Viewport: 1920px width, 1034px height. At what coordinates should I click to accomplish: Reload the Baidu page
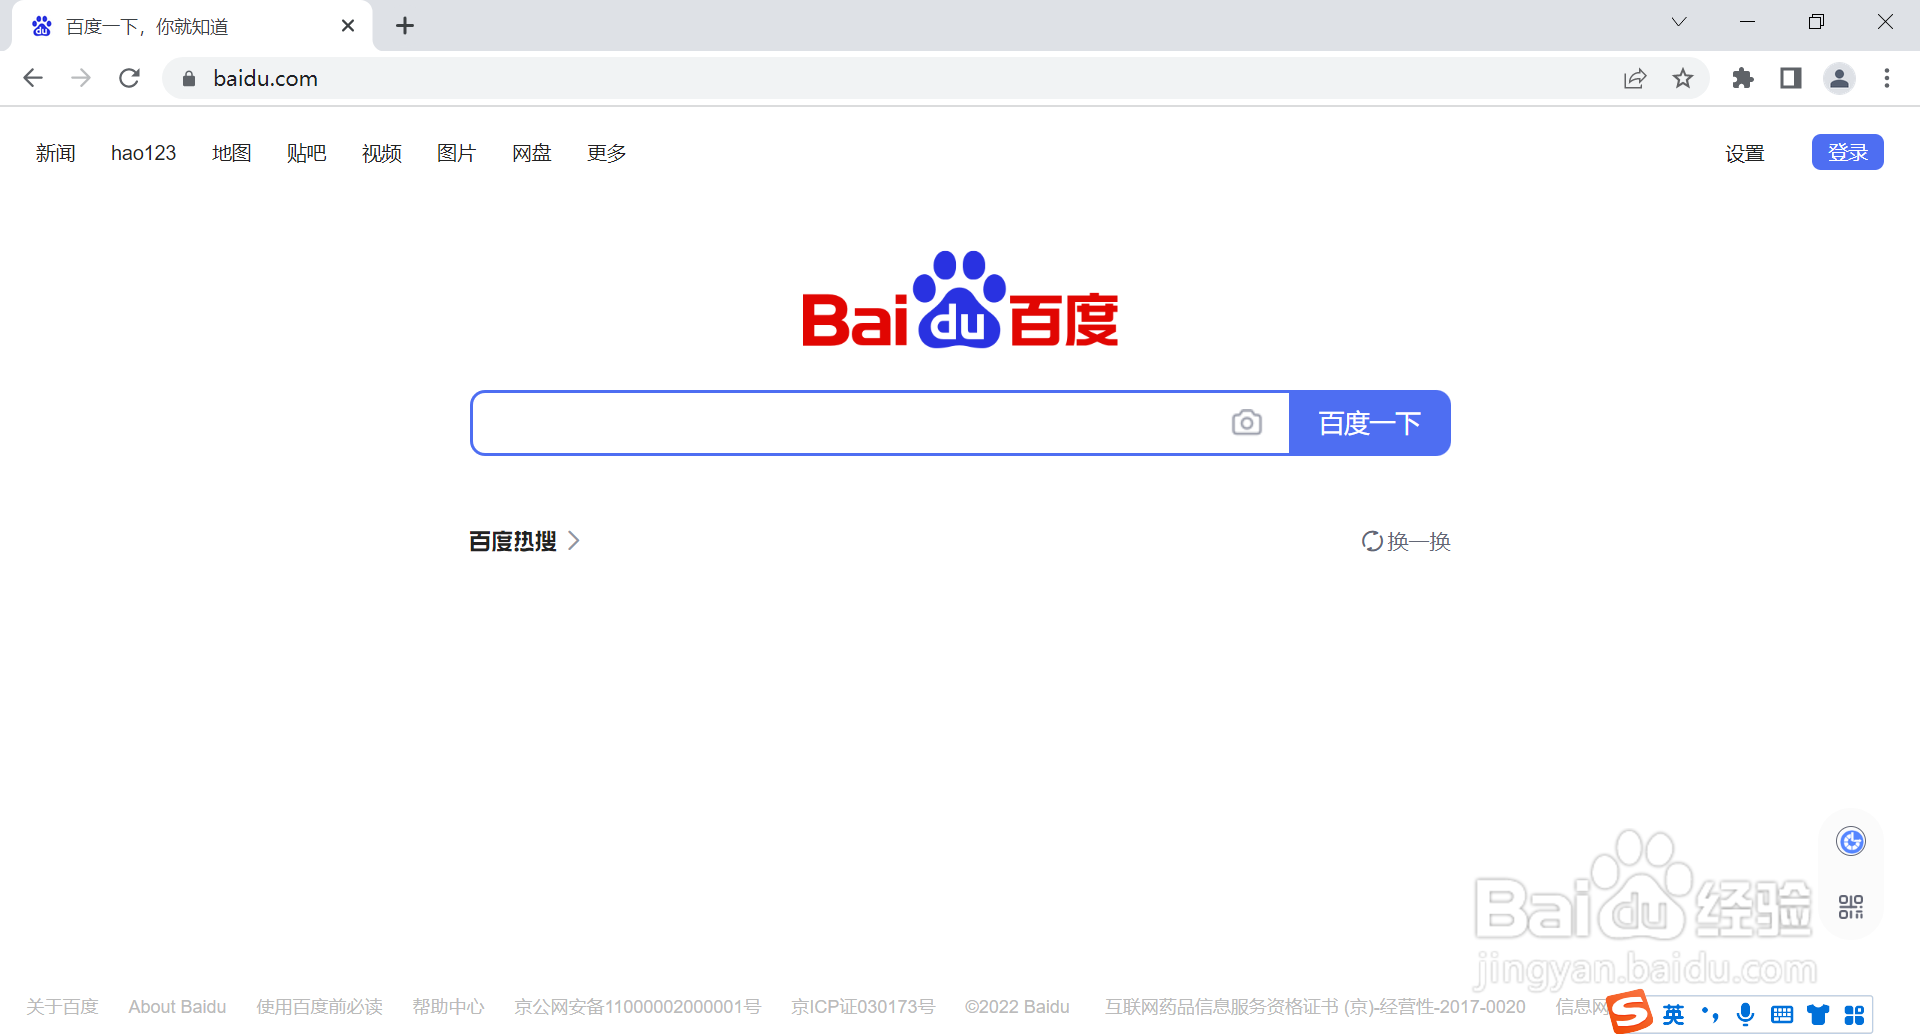[x=129, y=78]
